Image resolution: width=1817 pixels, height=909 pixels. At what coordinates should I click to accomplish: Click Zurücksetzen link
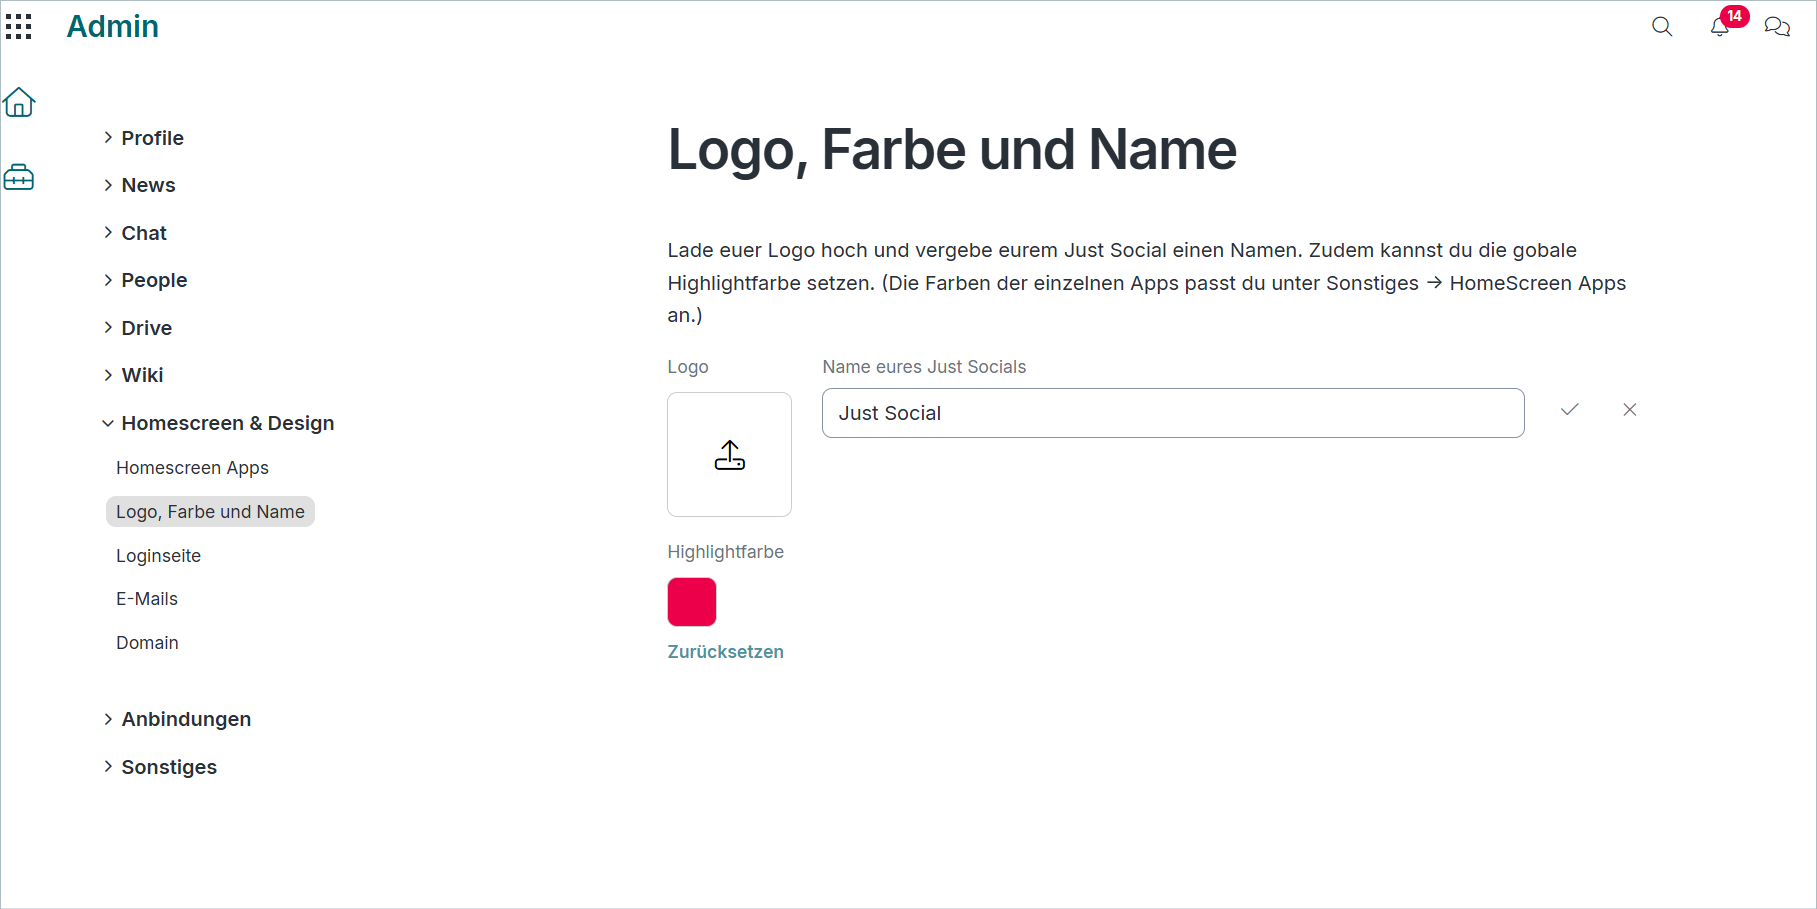point(726,652)
